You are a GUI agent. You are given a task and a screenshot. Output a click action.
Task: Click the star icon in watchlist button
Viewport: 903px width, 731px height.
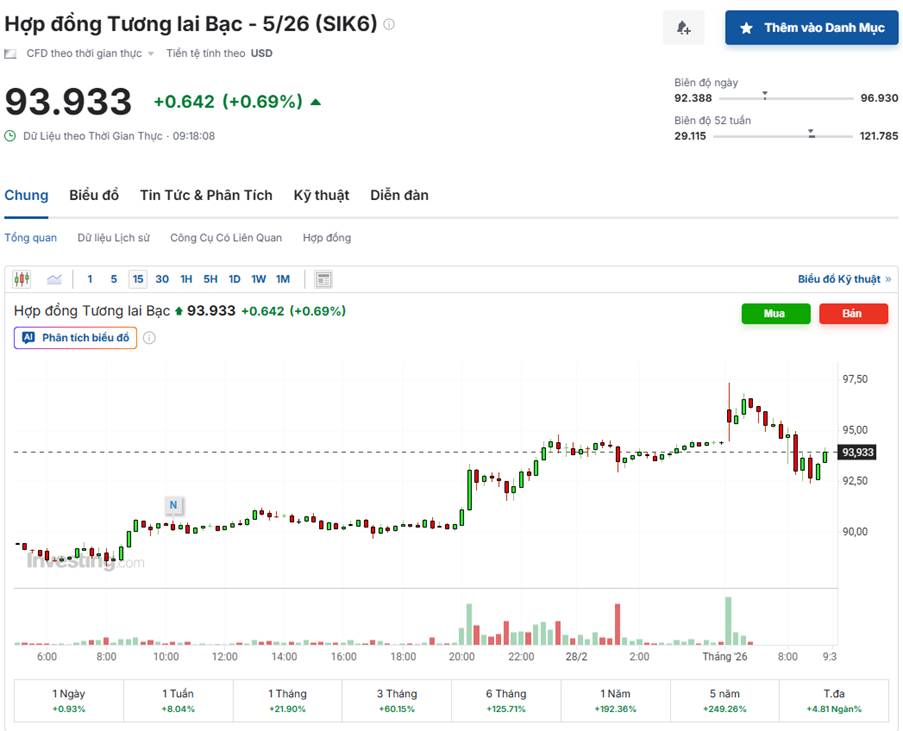click(746, 28)
